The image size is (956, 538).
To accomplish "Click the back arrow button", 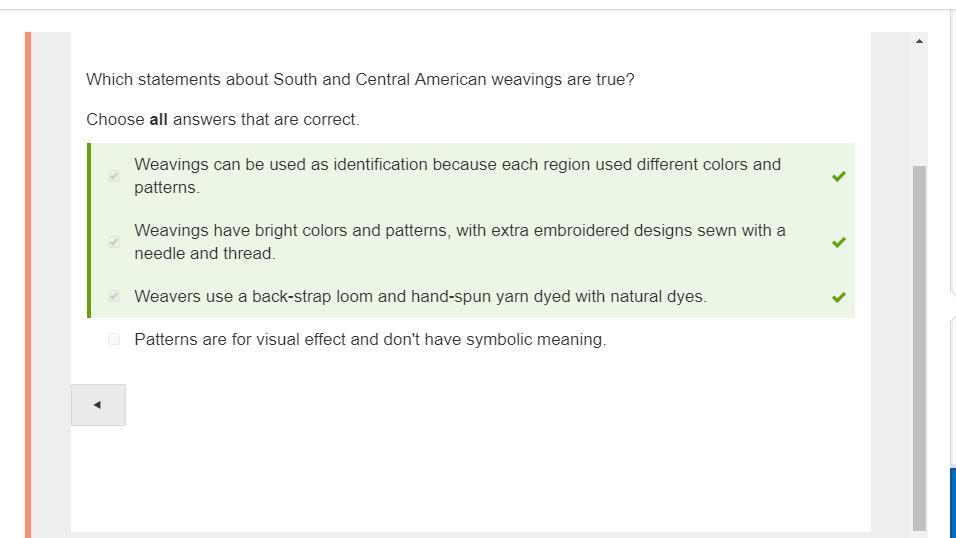I will point(98,405).
